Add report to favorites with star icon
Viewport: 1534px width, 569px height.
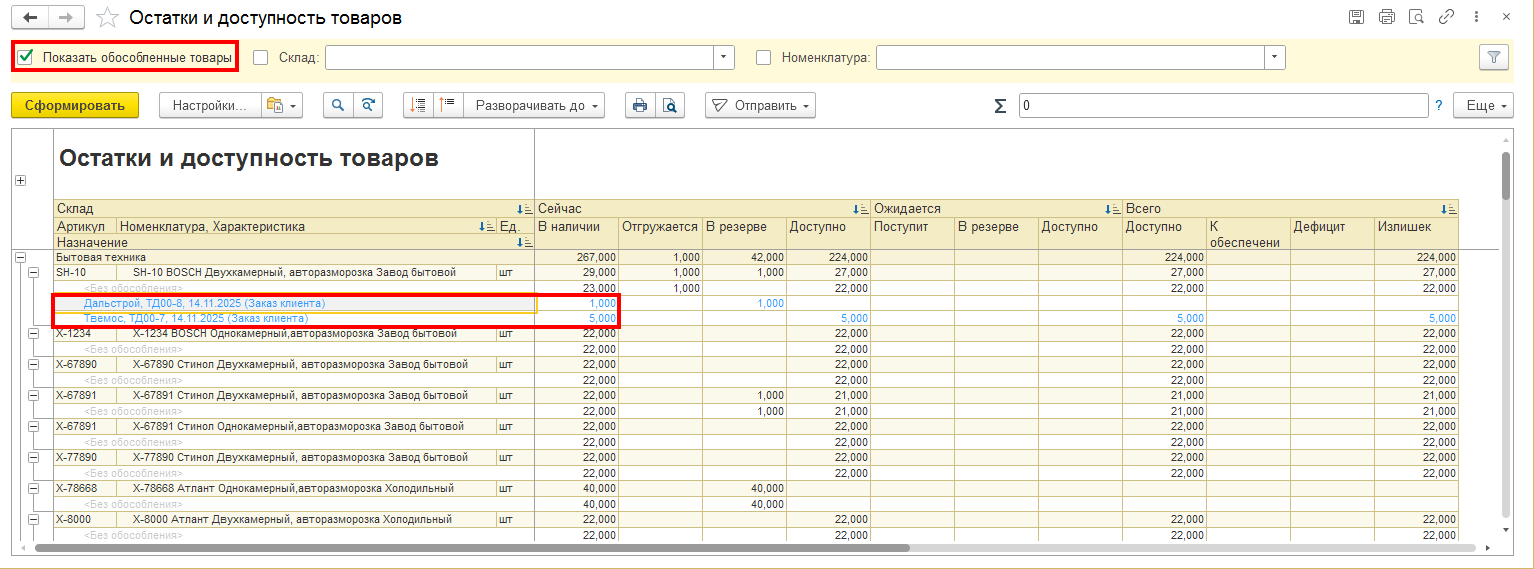click(107, 18)
